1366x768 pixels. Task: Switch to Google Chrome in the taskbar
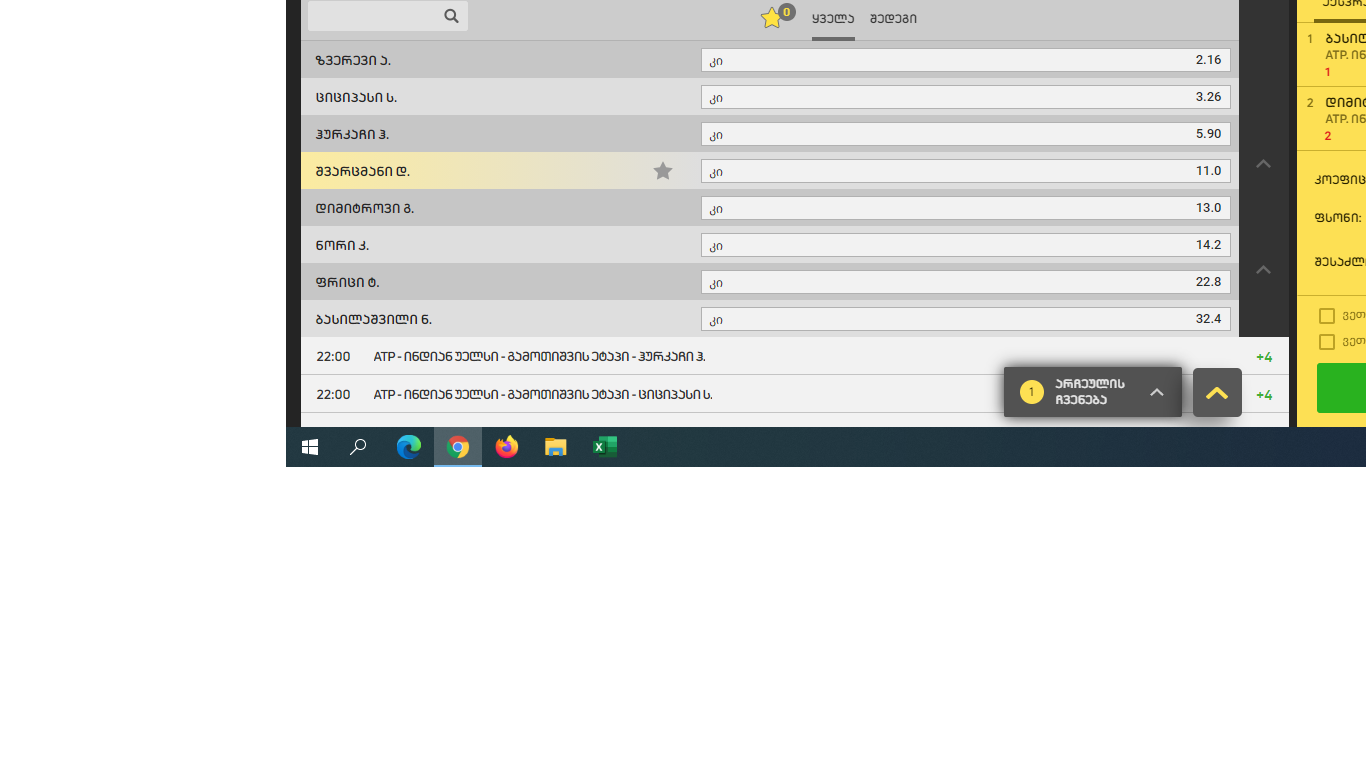click(x=458, y=447)
